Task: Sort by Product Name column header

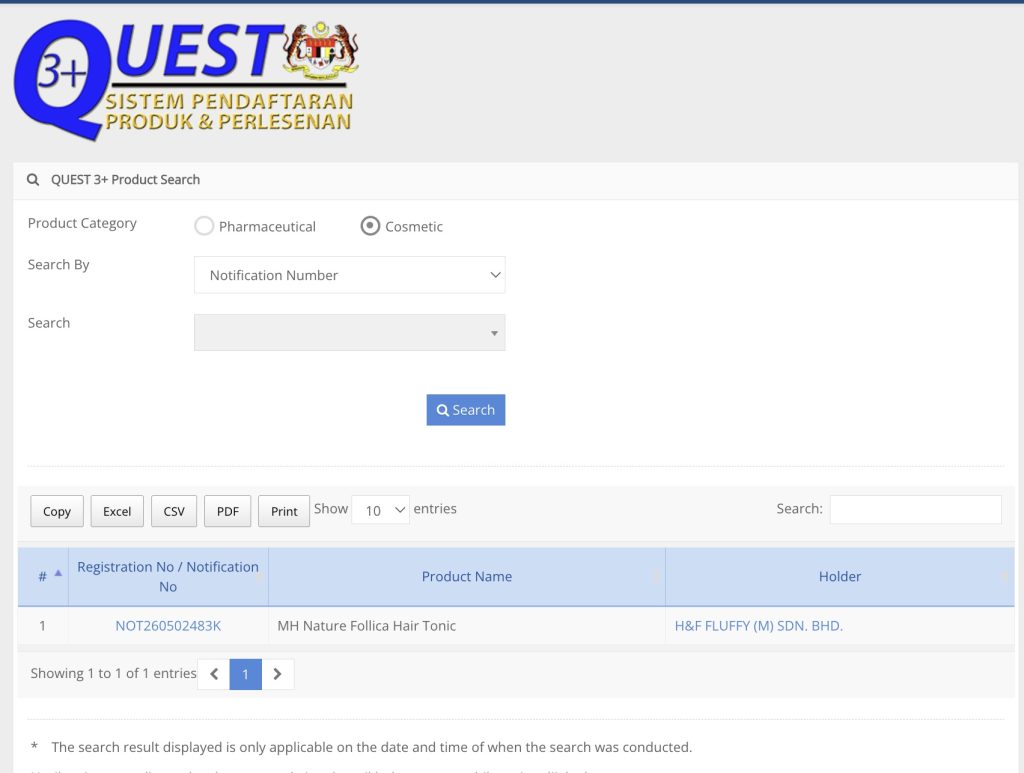Action: (x=466, y=576)
